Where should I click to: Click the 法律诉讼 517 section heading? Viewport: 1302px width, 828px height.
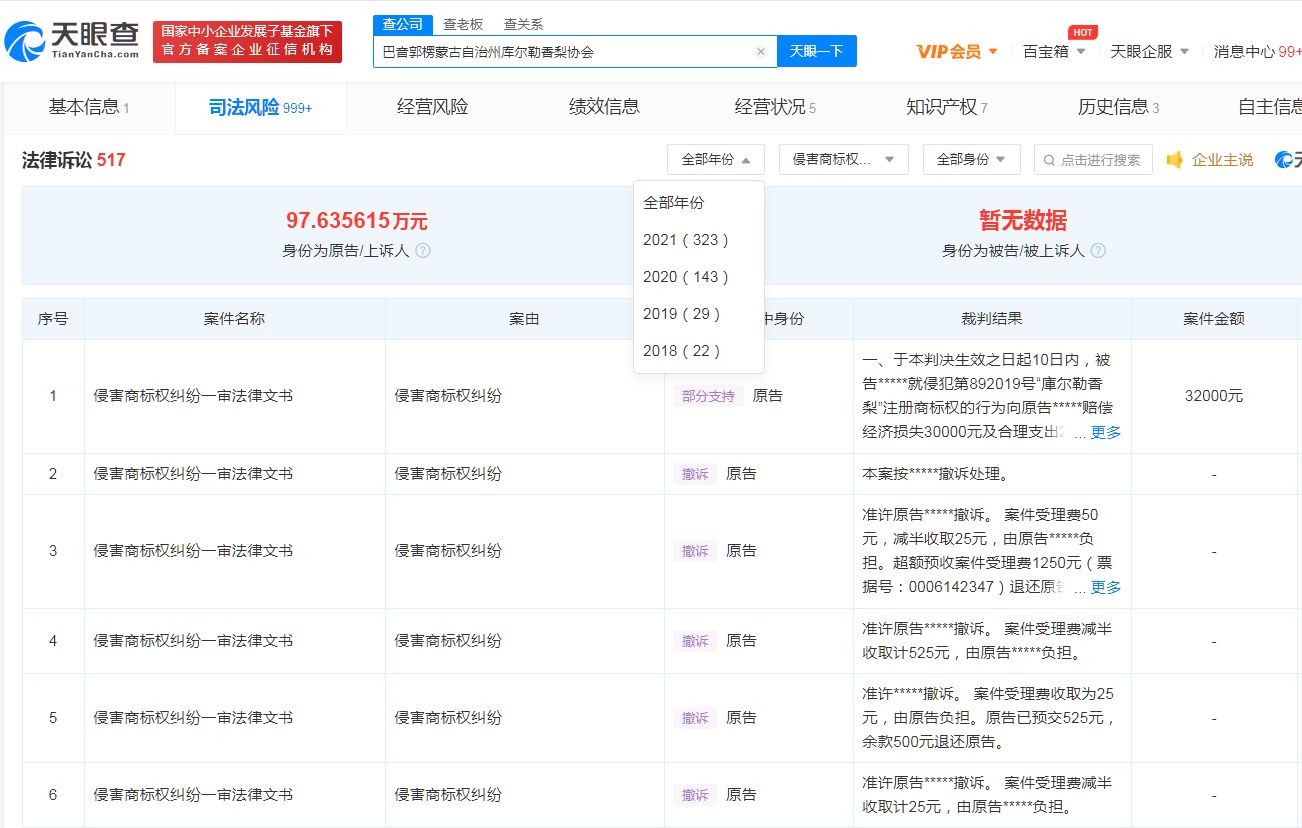pyautogui.click(x=74, y=160)
